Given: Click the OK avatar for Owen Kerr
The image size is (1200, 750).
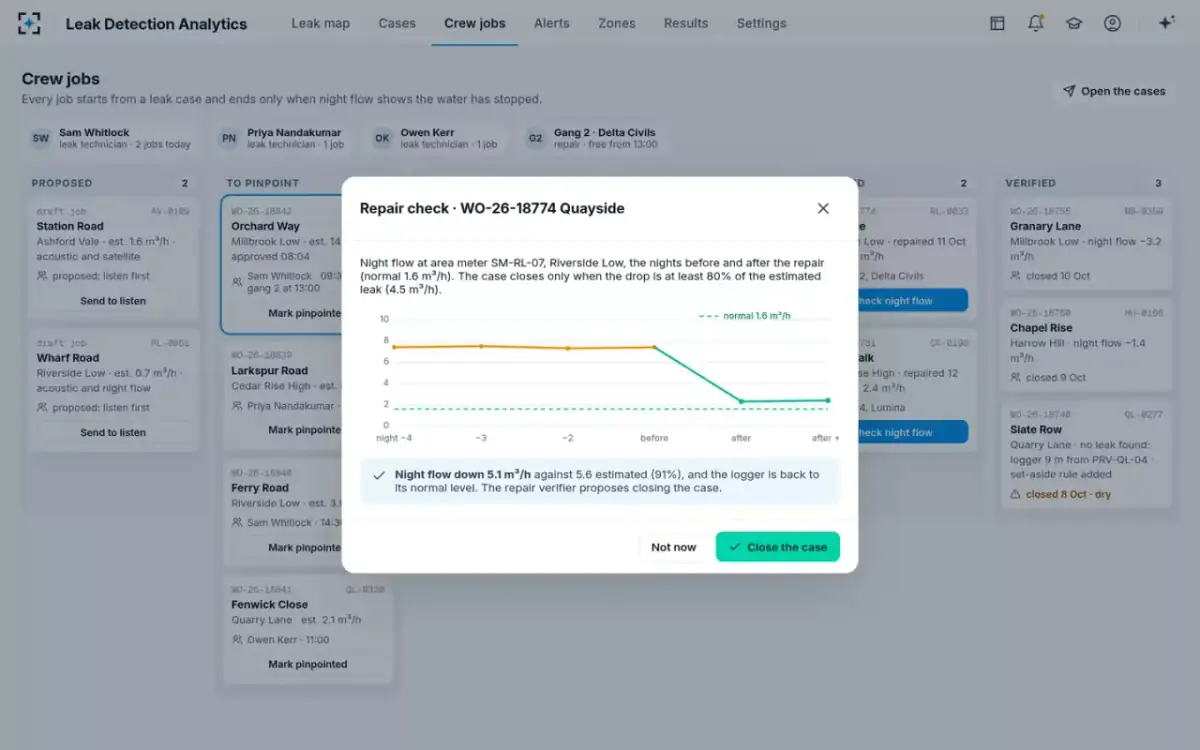Looking at the screenshot, I should [382, 138].
